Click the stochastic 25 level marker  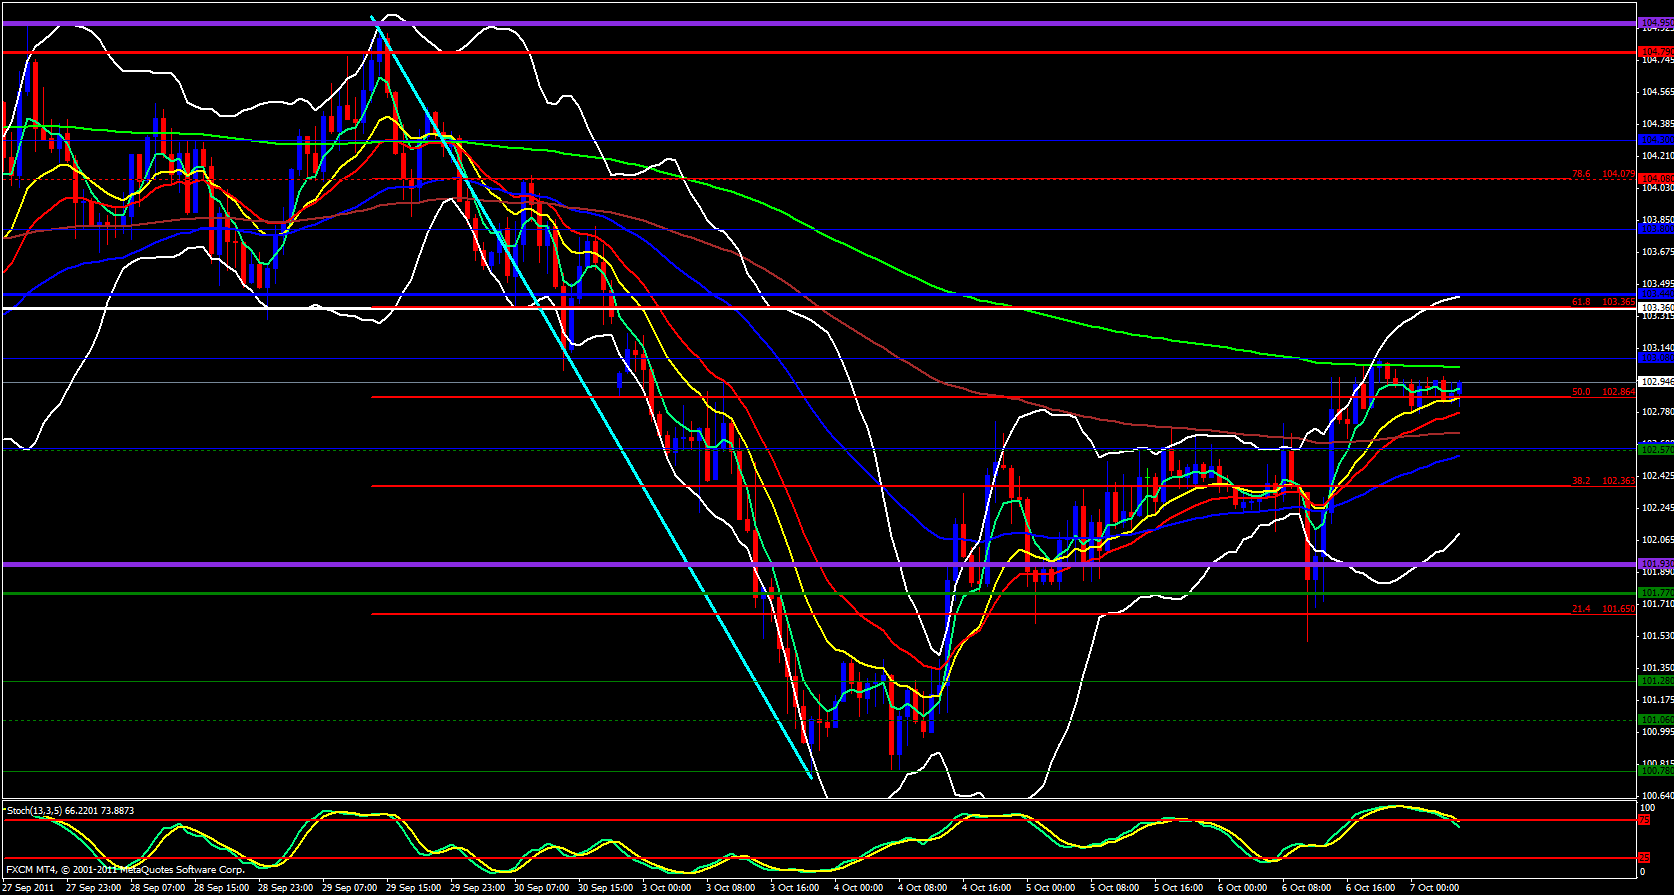[1643, 858]
